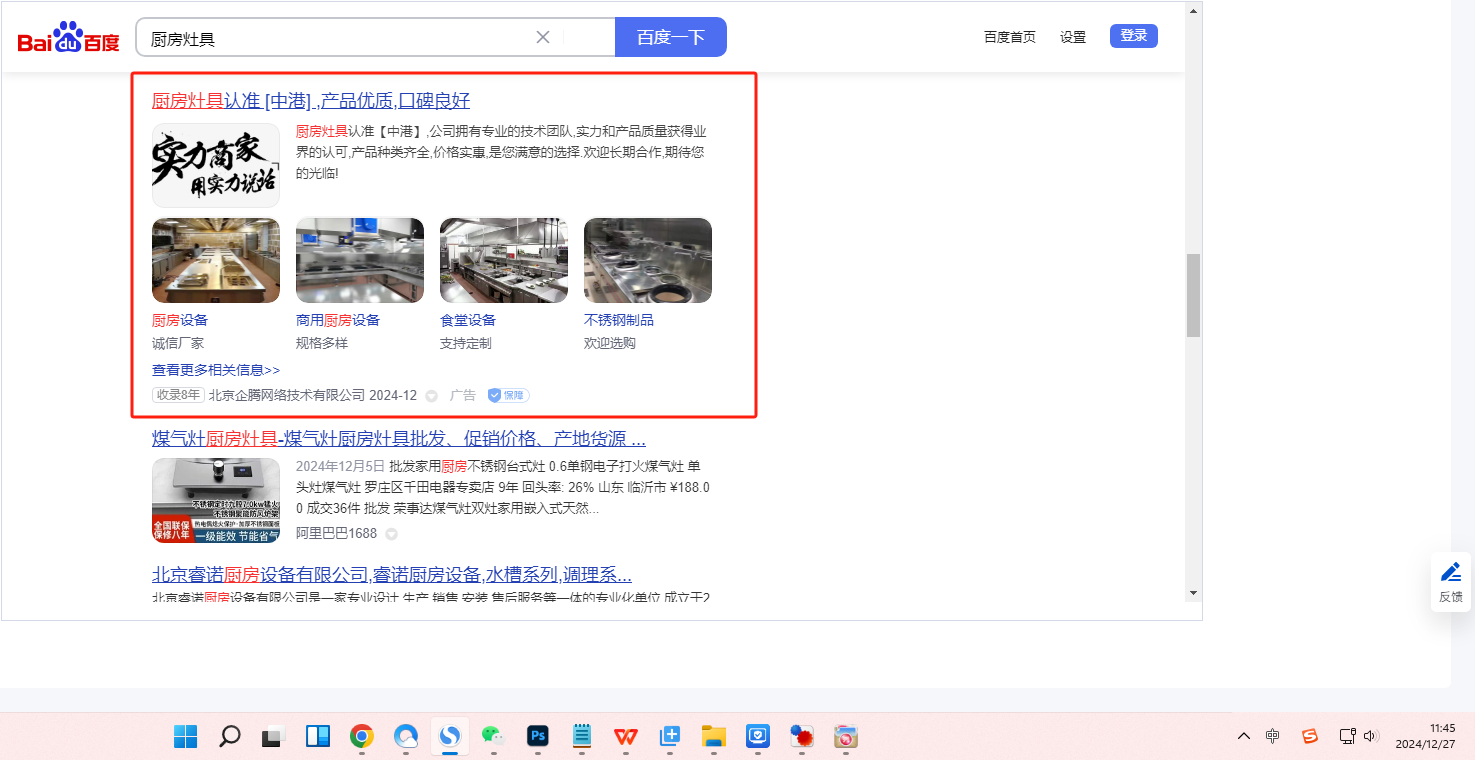The height and width of the screenshot is (760, 1475).
Task: Clear the search box with the X icon
Action: (543, 38)
